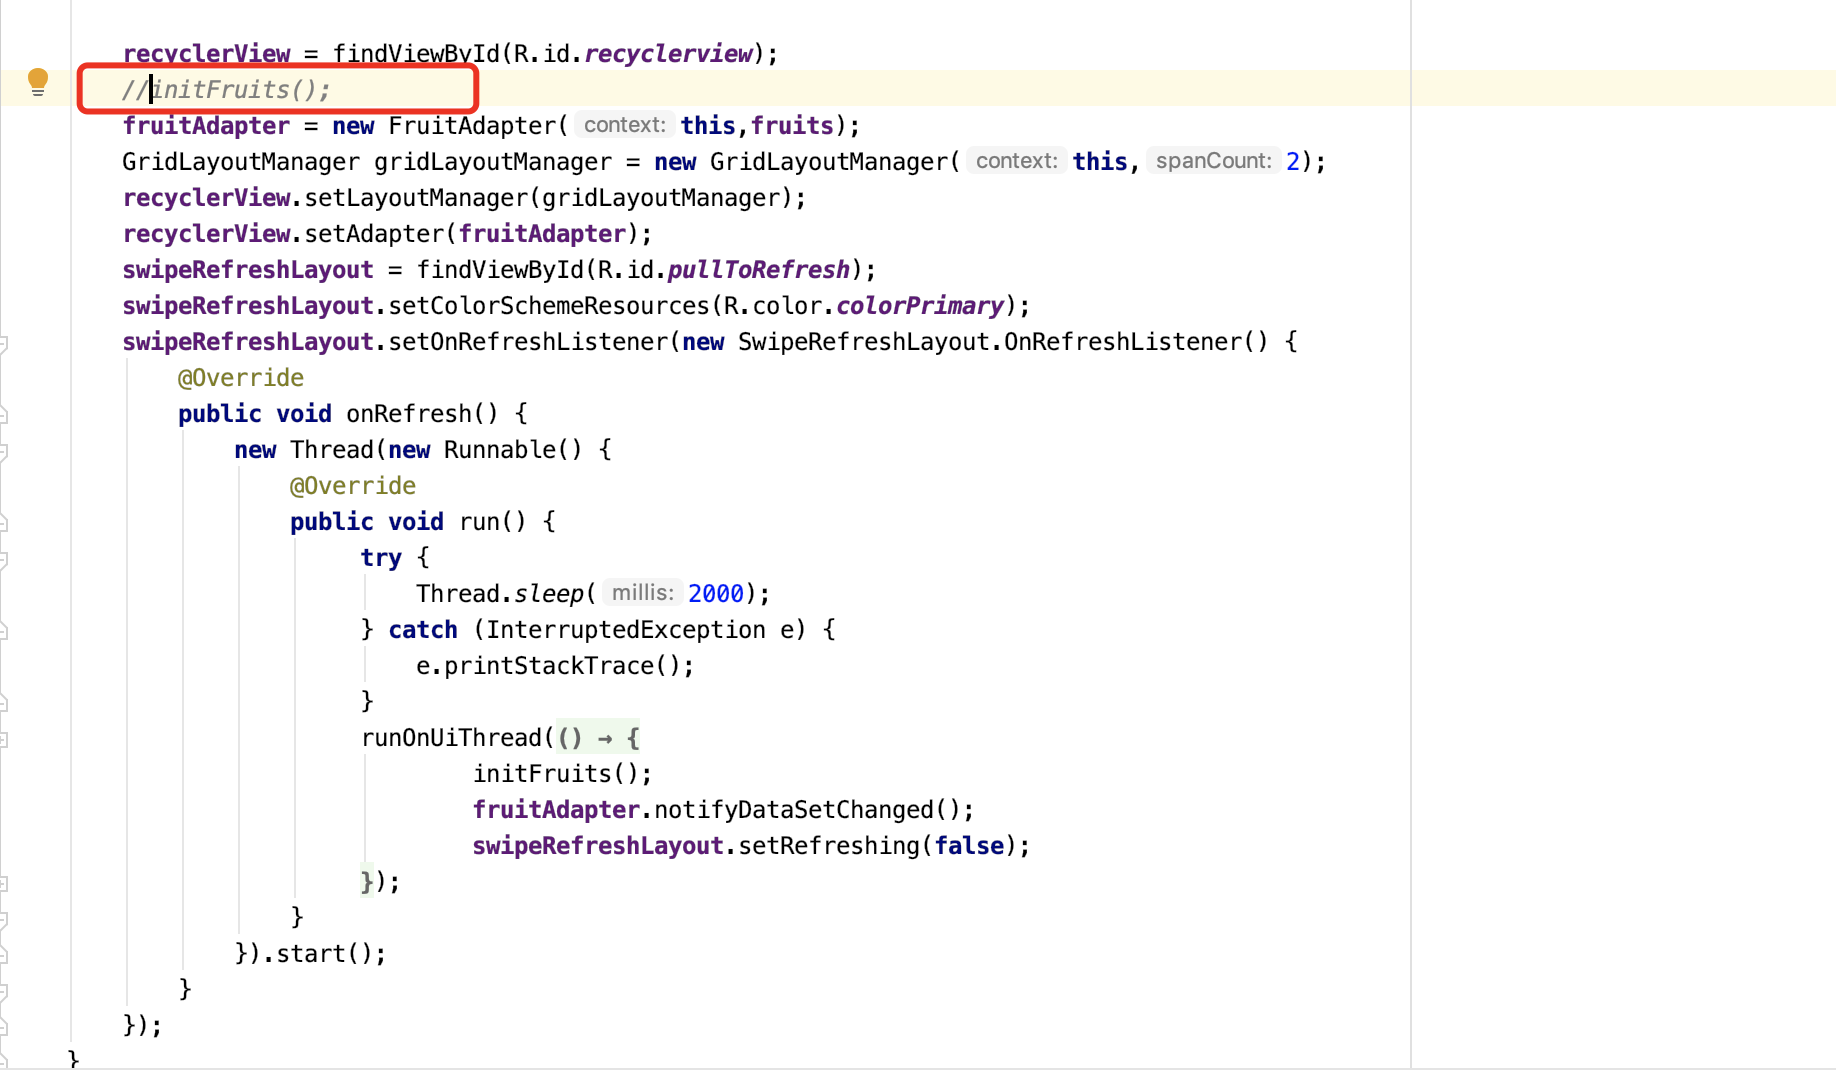This screenshot has height=1070, width=1836.
Task: Click 'initFruits();' inside runOnUiThread
Action: point(562,774)
